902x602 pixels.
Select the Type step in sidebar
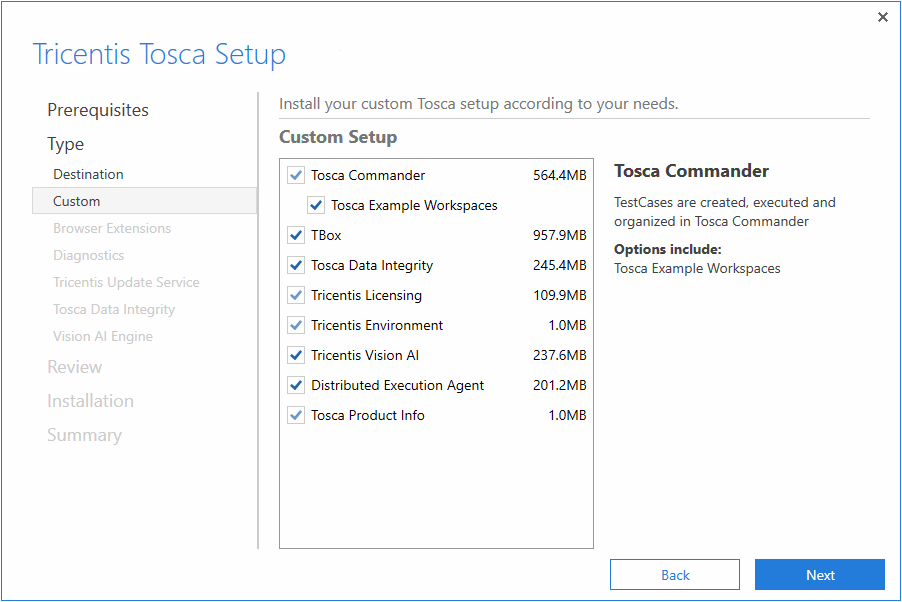(66, 144)
